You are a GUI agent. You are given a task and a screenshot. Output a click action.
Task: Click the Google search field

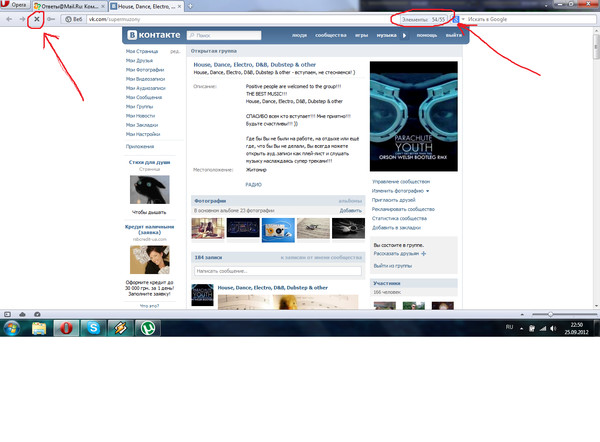[x=531, y=19]
